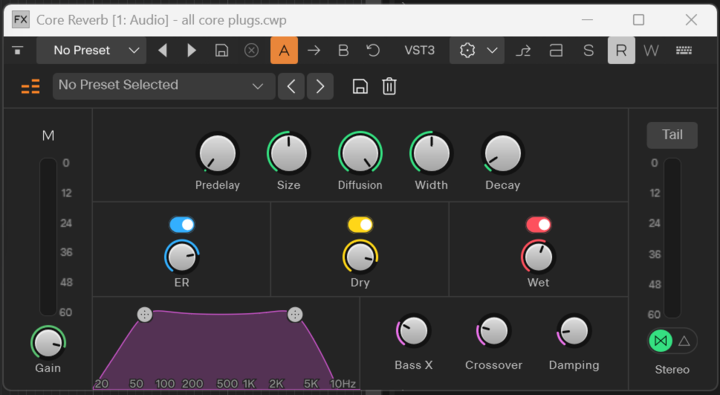This screenshot has width=720, height=395.
Task: Click the copy A to B arrow
Action: [314, 50]
